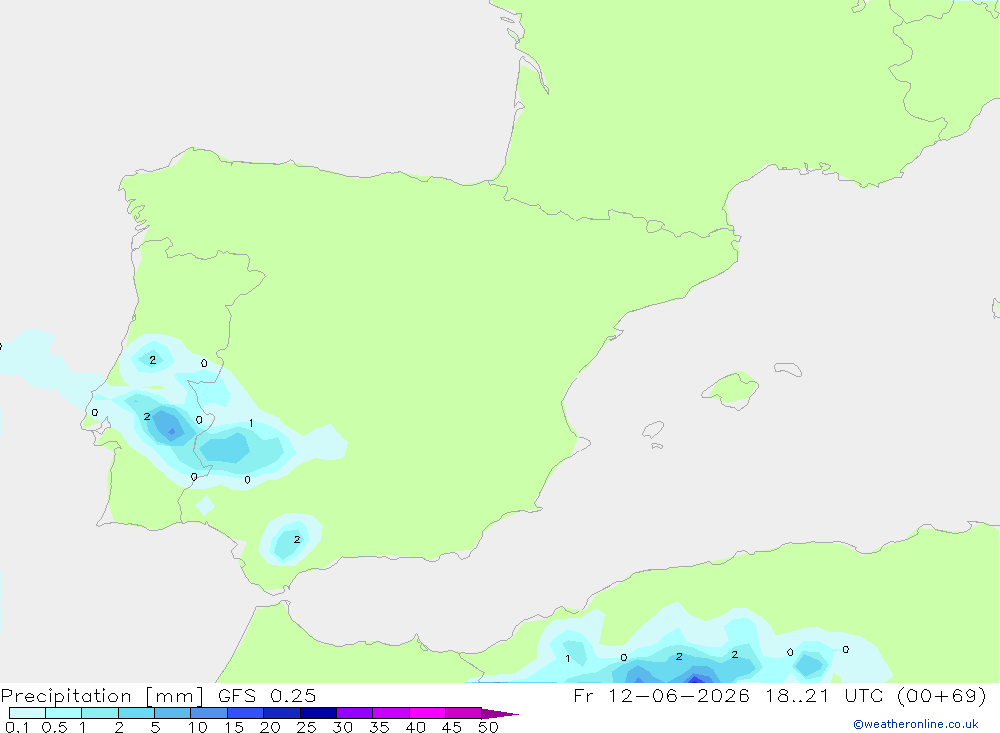Click the 25–30 mm navy legend swatch
Screen dimensions: 1000x733
pos(318,713)
